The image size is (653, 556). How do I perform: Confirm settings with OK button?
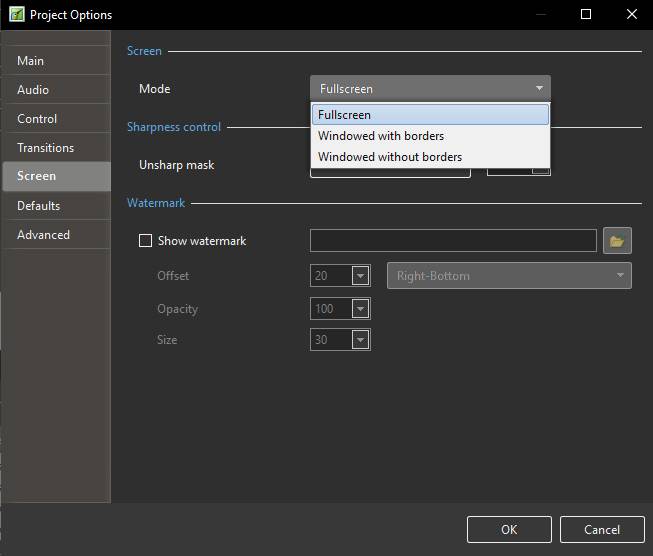click(509, 529)
